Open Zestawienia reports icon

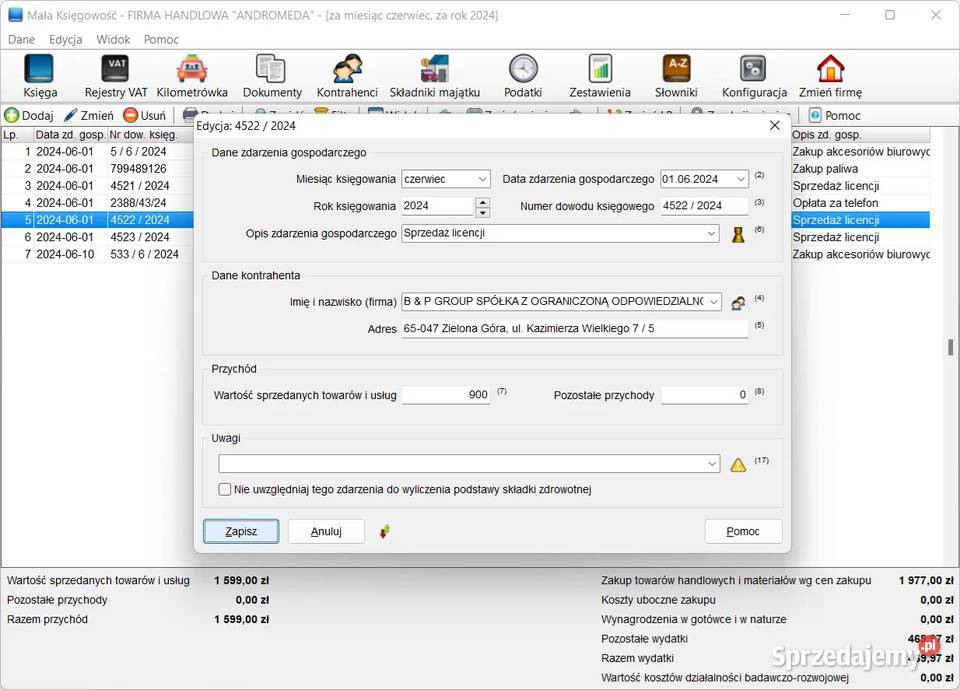point(600,69)
